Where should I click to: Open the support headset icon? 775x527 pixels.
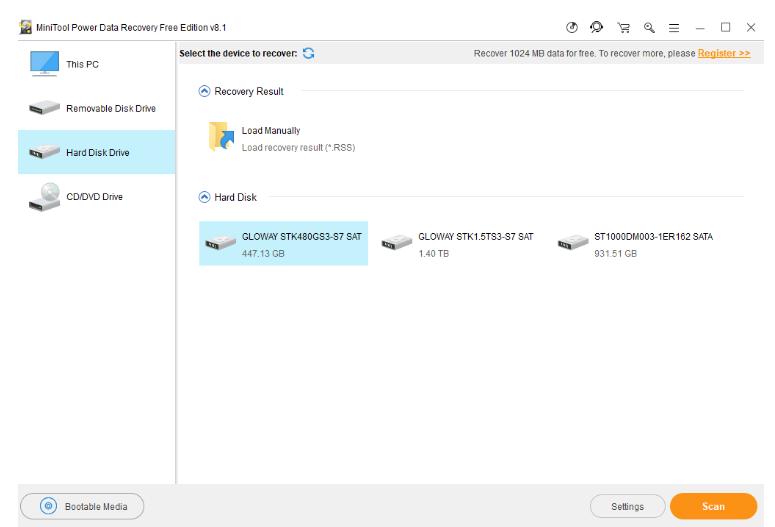597,27
